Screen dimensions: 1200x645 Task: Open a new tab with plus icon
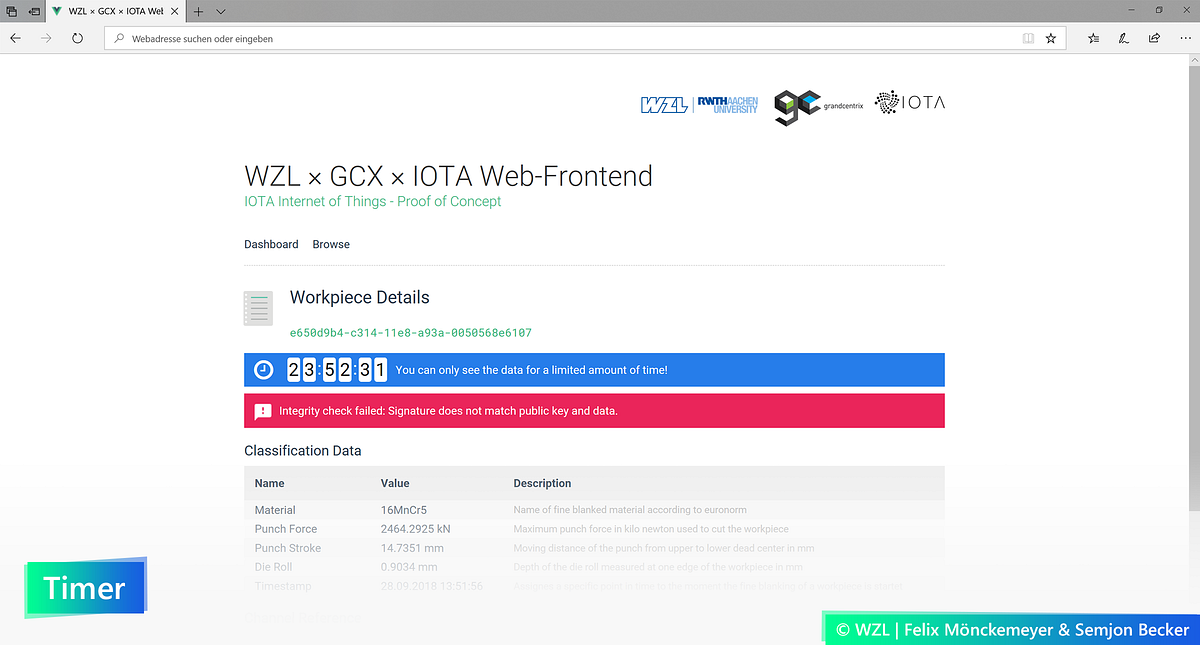point(198,11)
